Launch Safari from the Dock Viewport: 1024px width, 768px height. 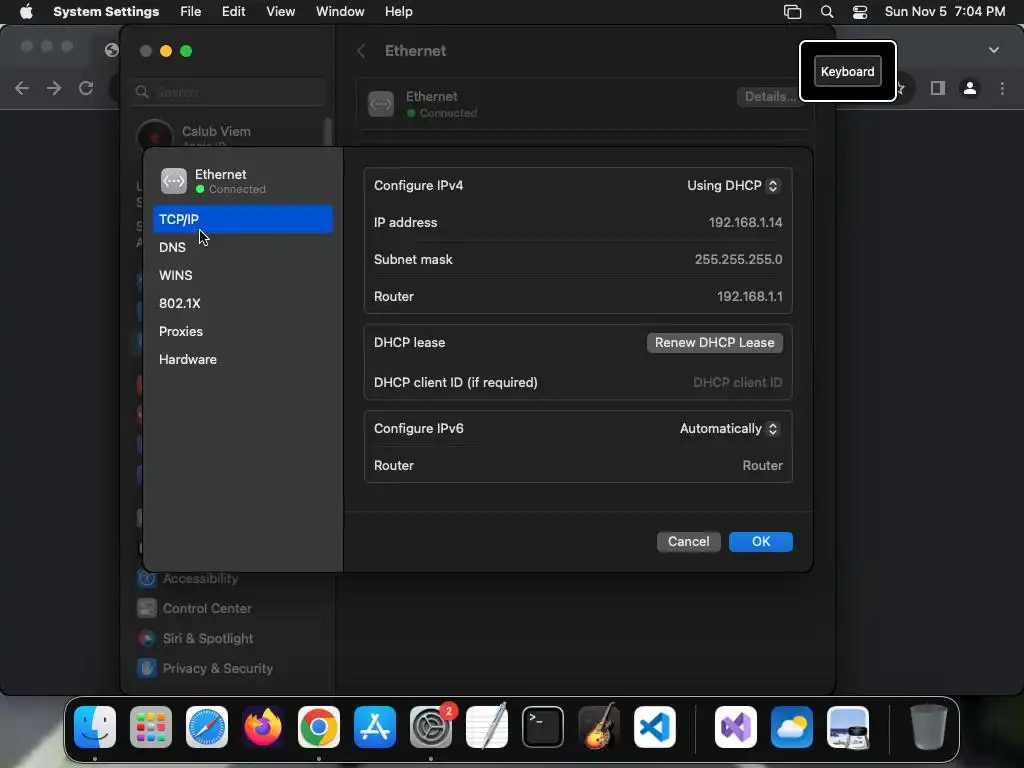(207, 727)
